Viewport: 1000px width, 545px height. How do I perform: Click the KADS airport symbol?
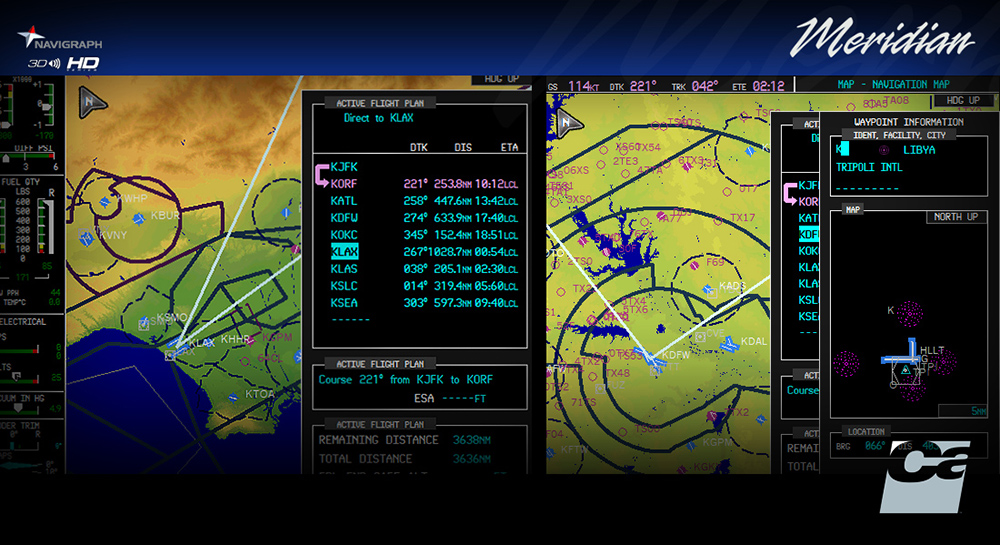[706, 288]
